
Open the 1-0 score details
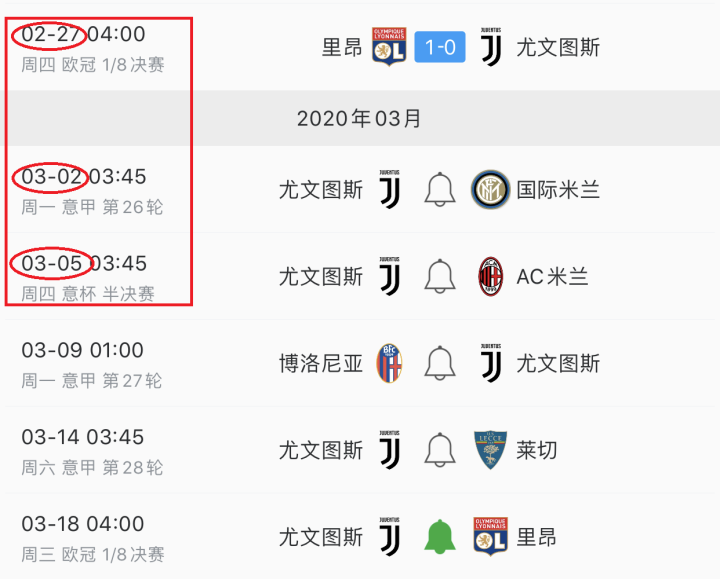coord(440,47)
